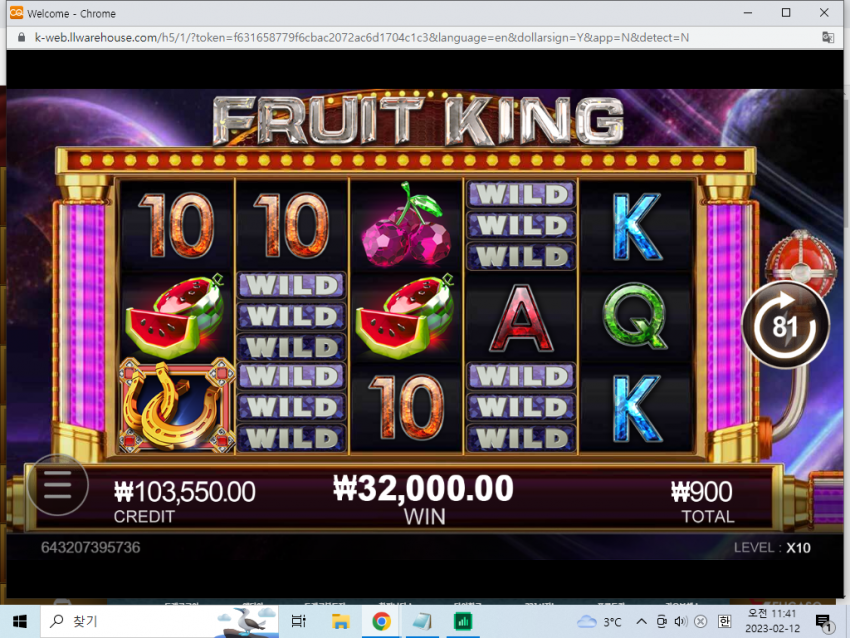Open the hamburger menu button
The height and width of the screenshot is (638, 850).
[x=57, y=485]
